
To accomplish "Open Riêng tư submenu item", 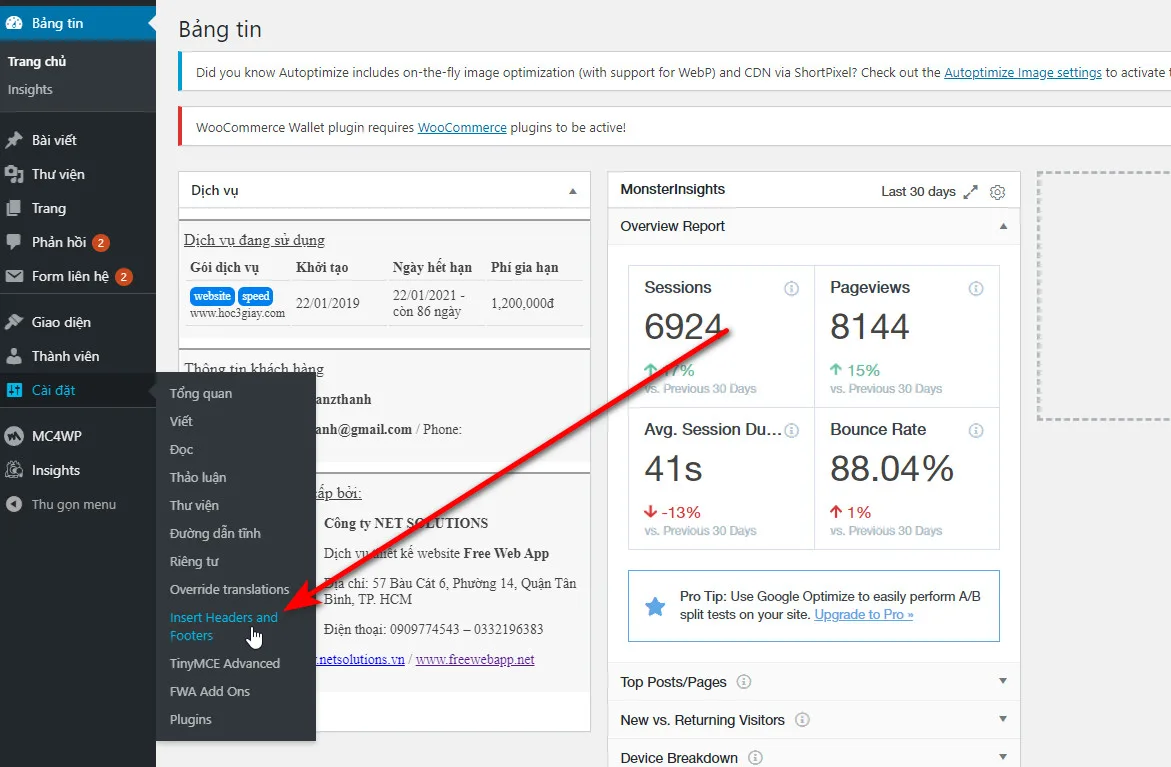I will (x=194, y=562).
